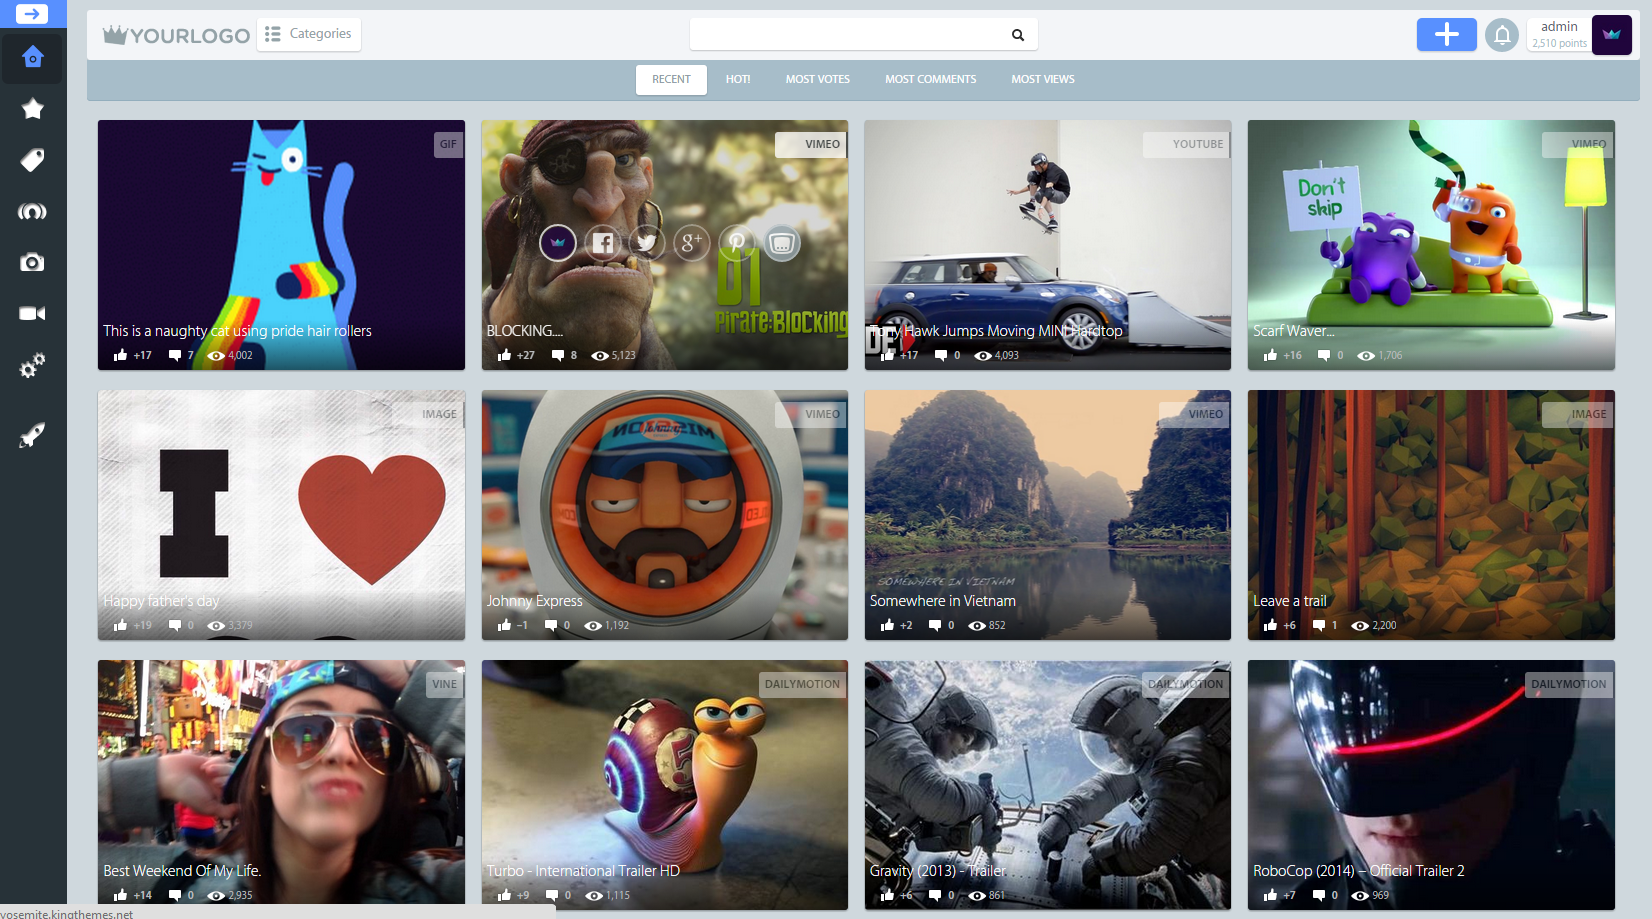This screenshot has width=1652, height=919.
Task: Open 'RoboCop (2014) – Official Trailer 2' title
Action: (1358, 871)
